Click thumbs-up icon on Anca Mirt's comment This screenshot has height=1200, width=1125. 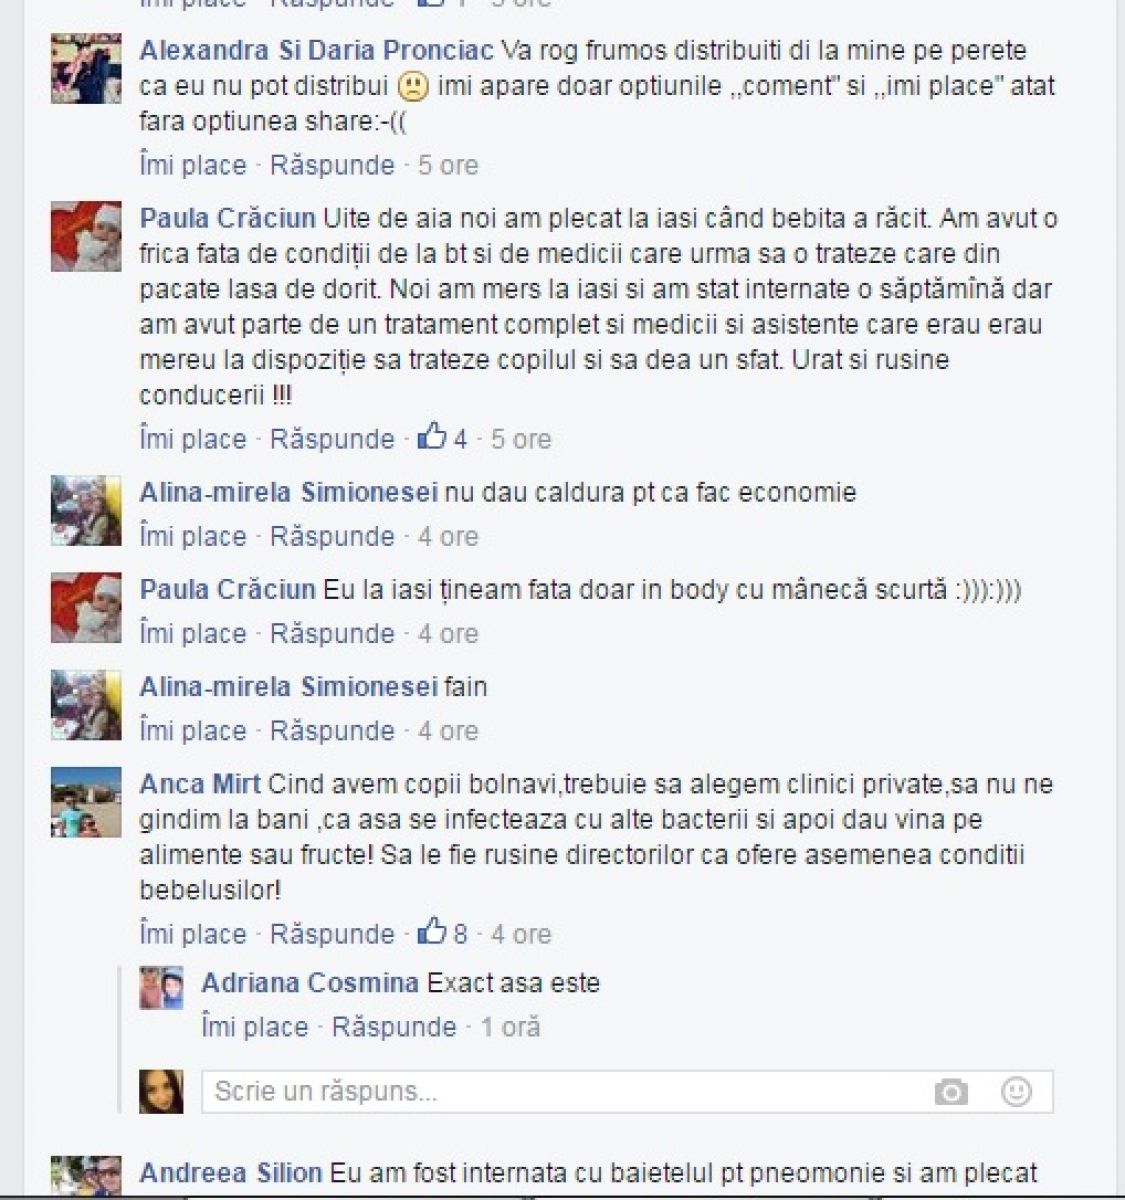click(432, 931)
